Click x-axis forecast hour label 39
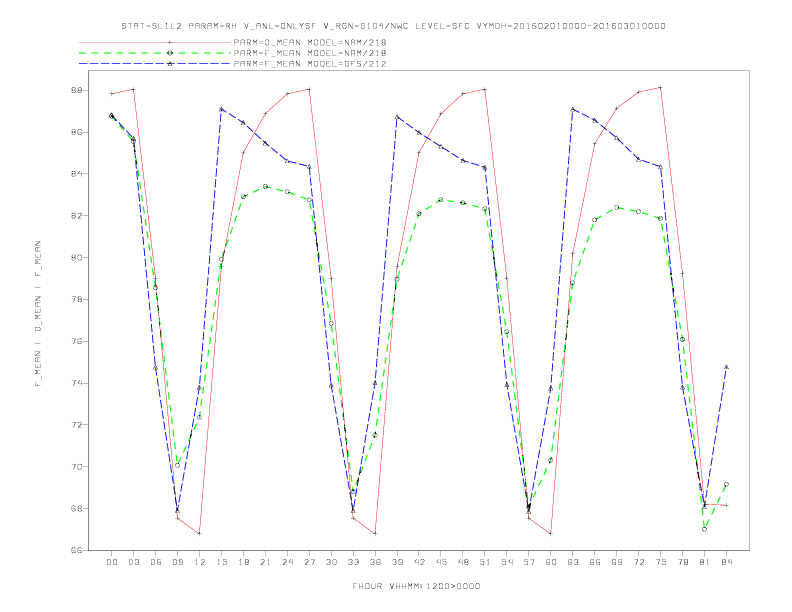 tap(397, 562)
